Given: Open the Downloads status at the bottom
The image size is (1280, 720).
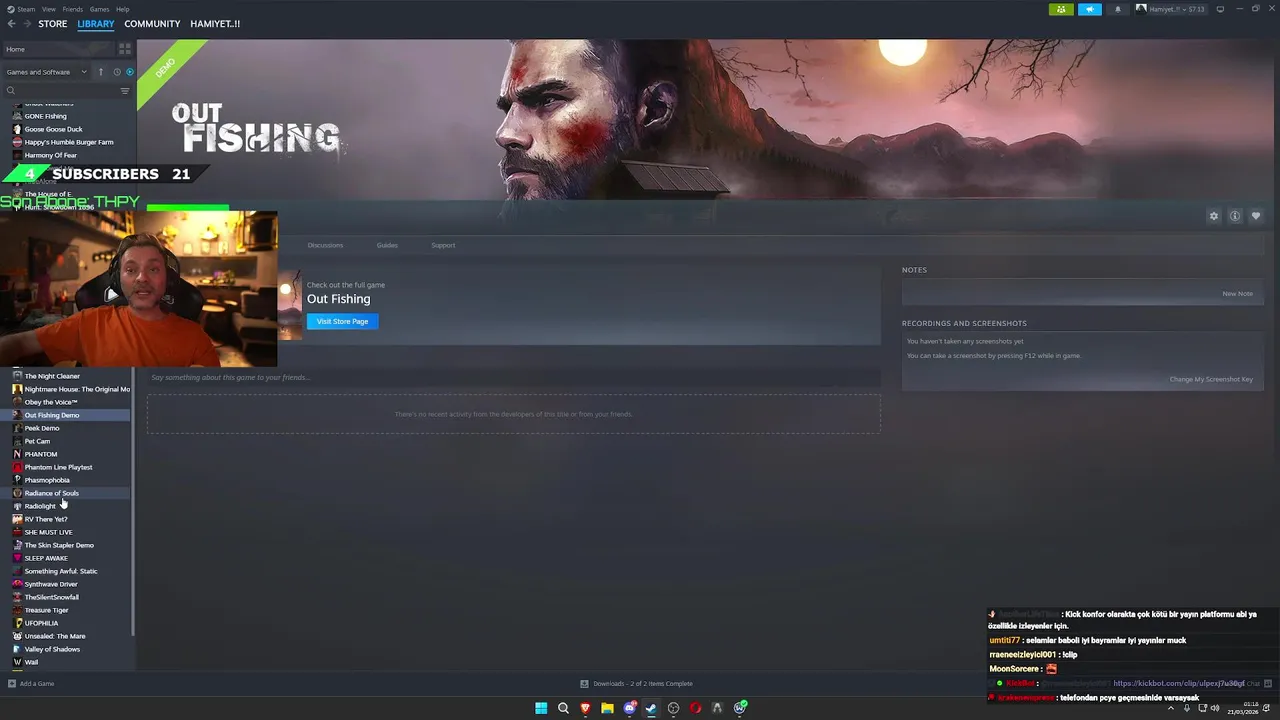Looking at the screenshot, I should pyautogui.click(x=637, y=684).
